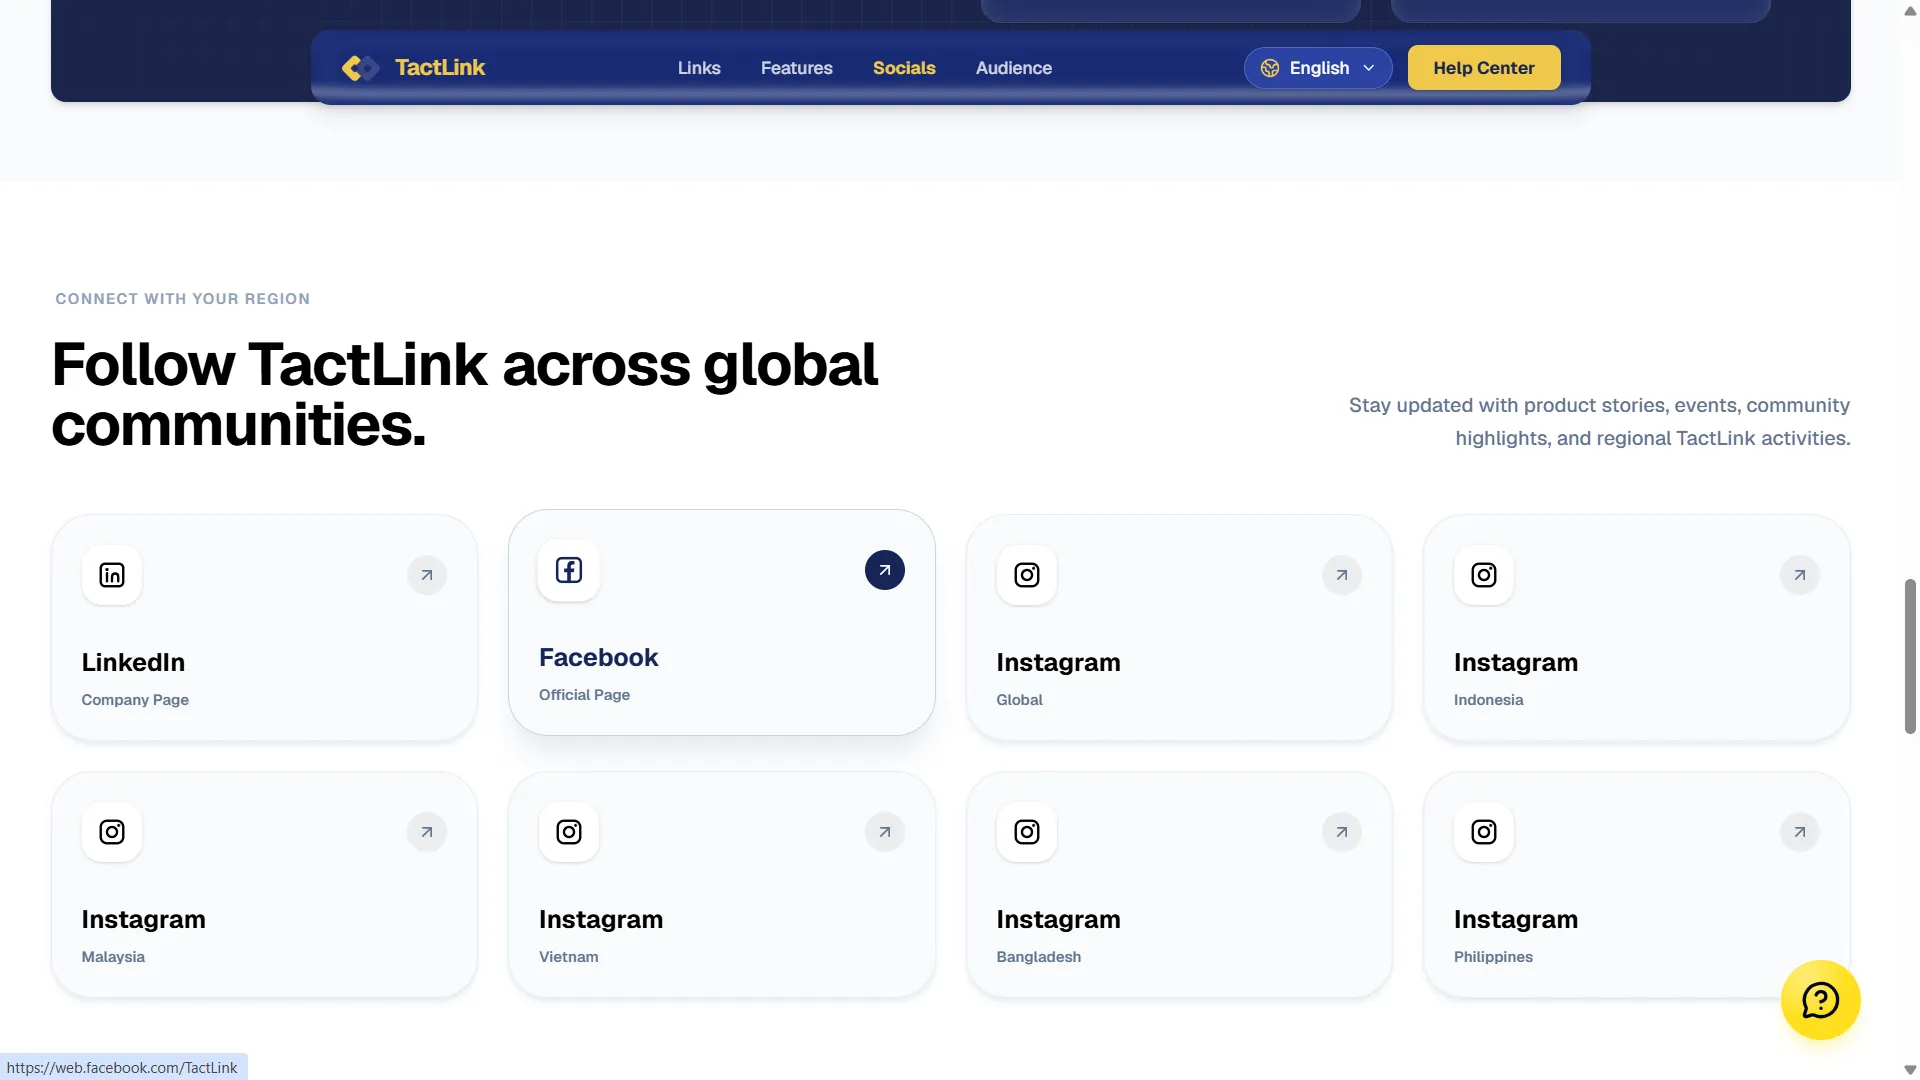
Task: Click the 'Bangladesh' subtitle text
Action: pos(1038,957)
